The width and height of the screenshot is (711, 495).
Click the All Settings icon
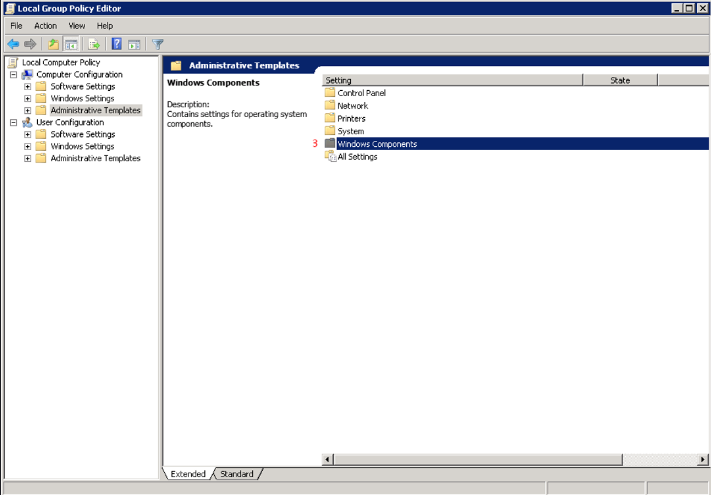[330, 156]
